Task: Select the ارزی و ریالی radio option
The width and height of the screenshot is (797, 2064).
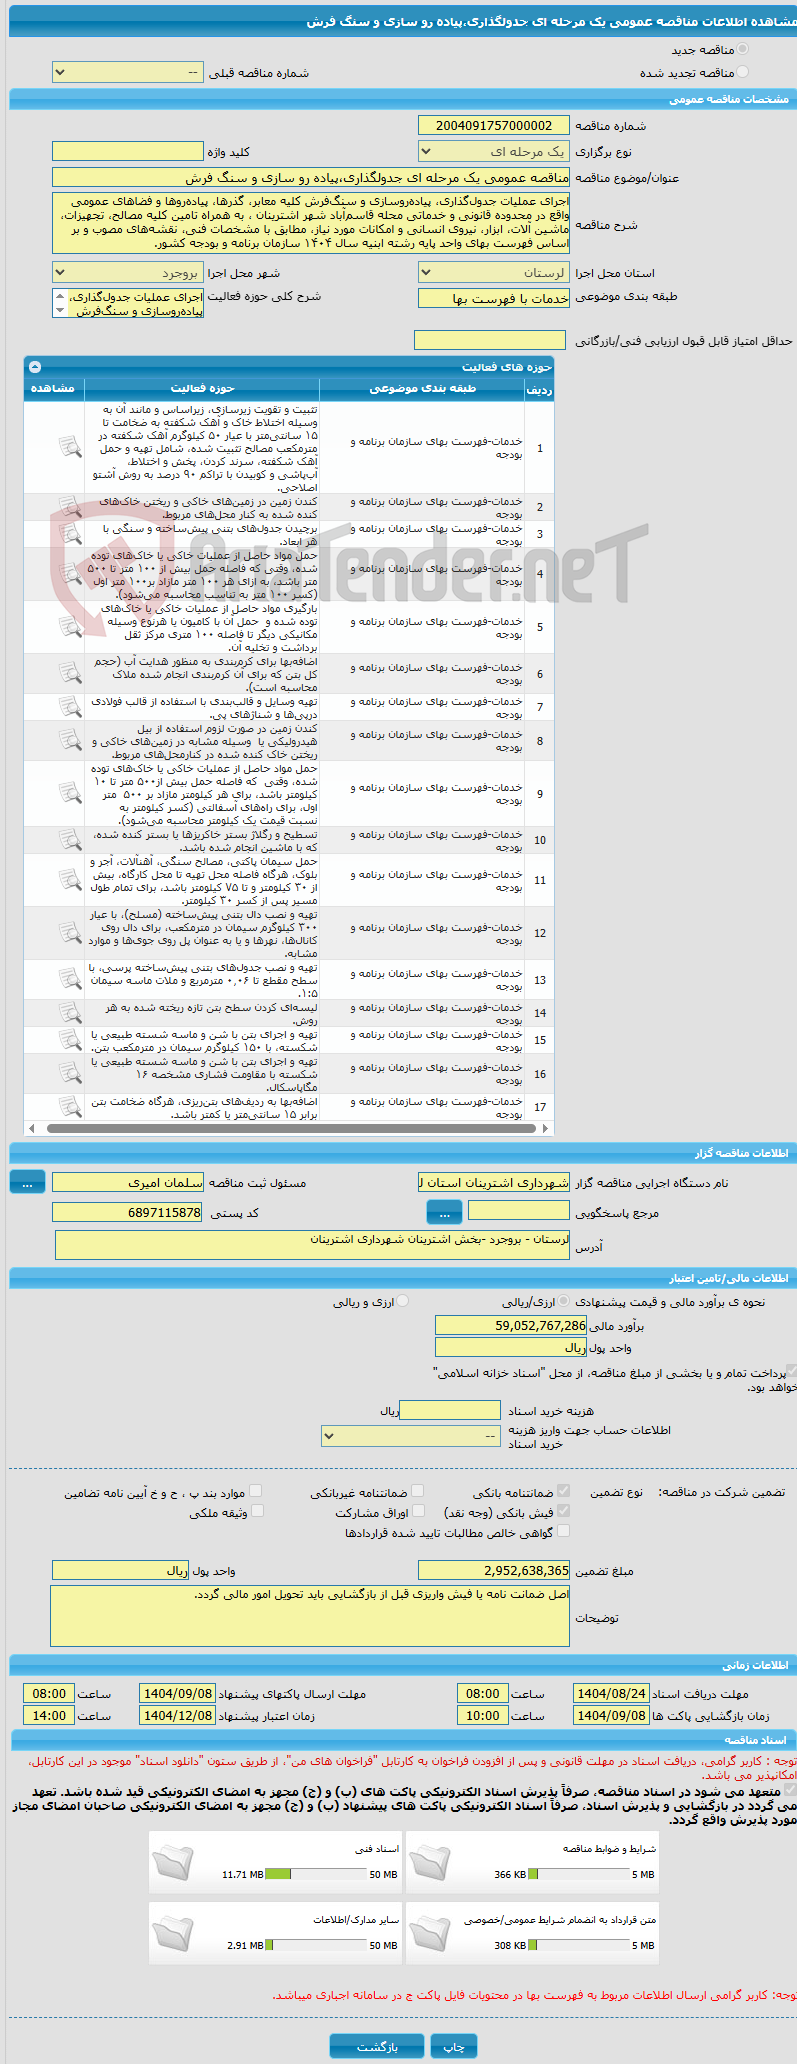Action: 402,1301
